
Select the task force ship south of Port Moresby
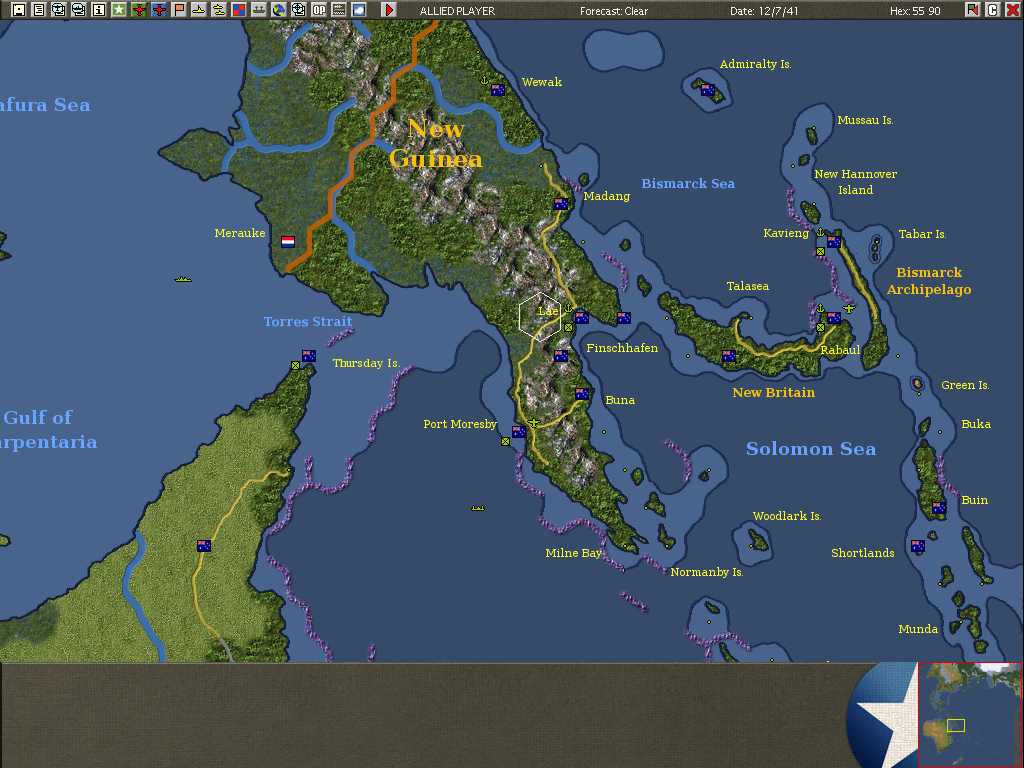(478, 507)
